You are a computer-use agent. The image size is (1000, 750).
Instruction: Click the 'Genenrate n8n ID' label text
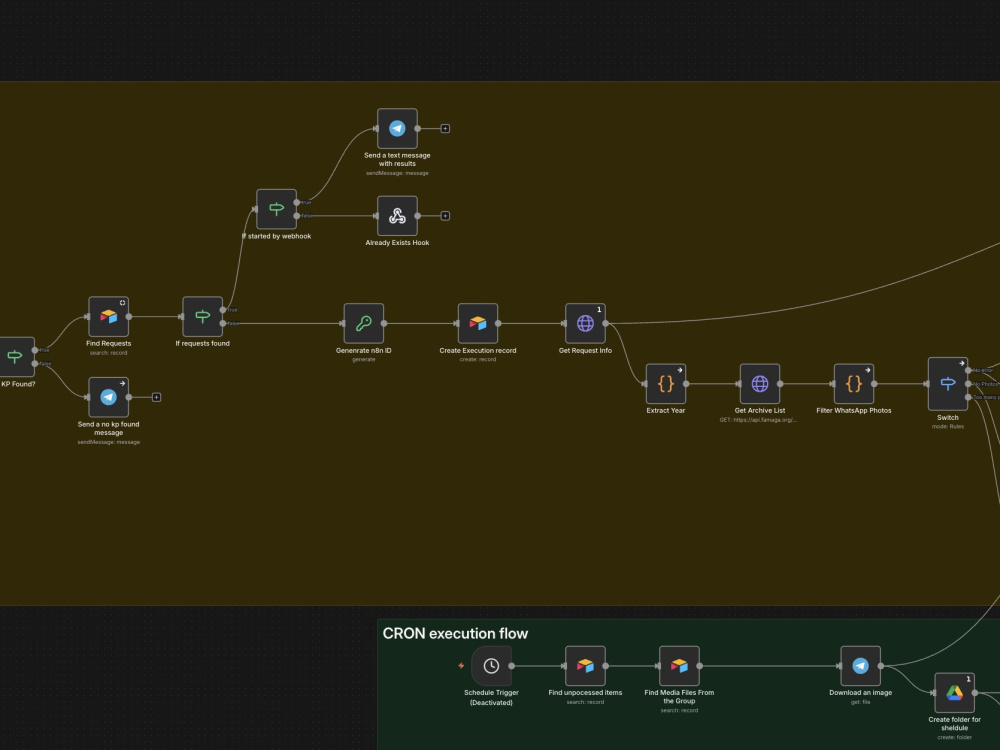(x=364, y=350)
